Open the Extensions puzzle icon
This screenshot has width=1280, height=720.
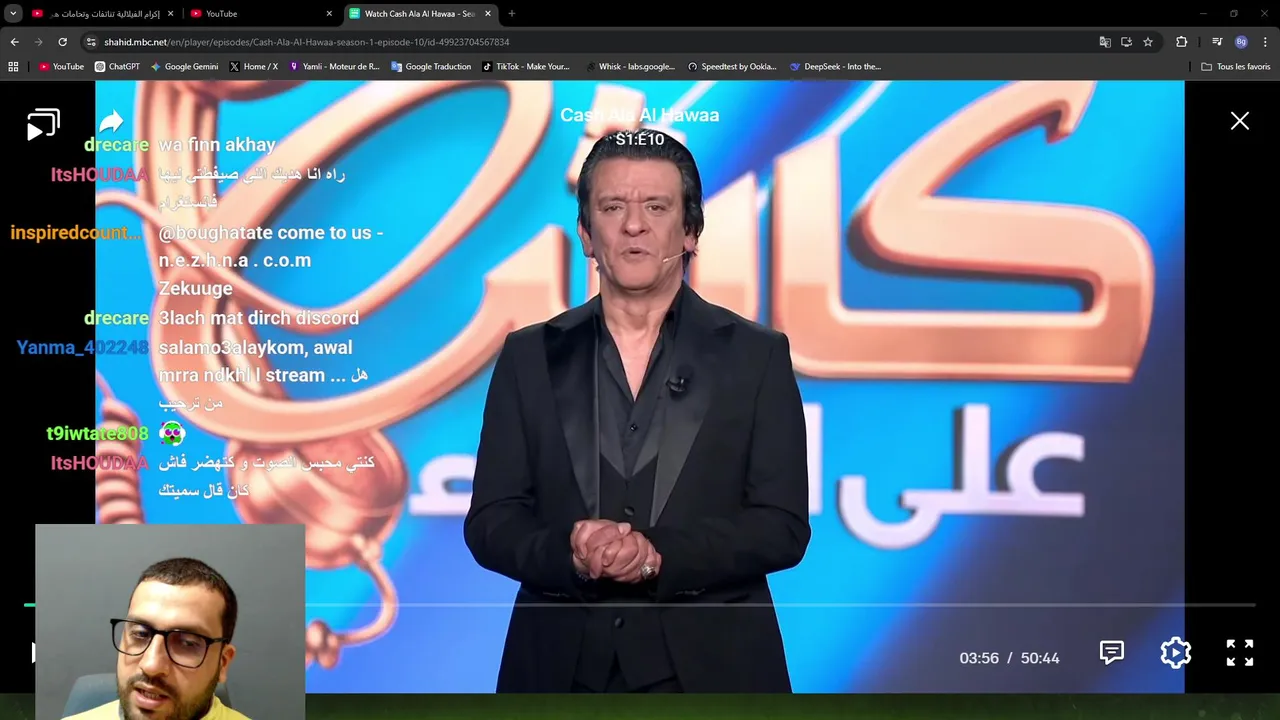[1182, 42]
